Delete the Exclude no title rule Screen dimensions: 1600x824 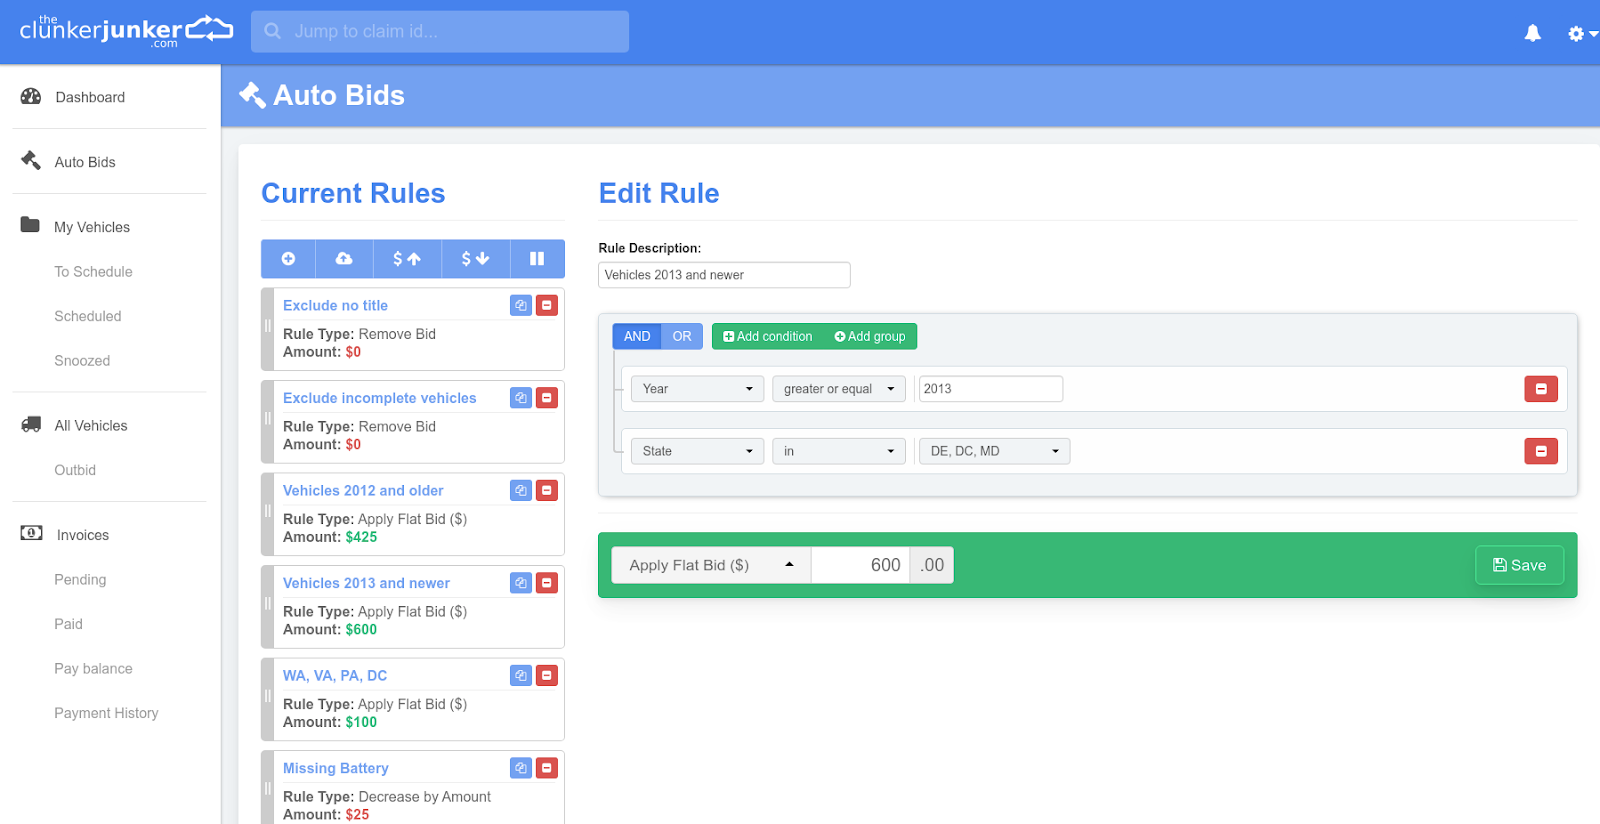[547, 305]
